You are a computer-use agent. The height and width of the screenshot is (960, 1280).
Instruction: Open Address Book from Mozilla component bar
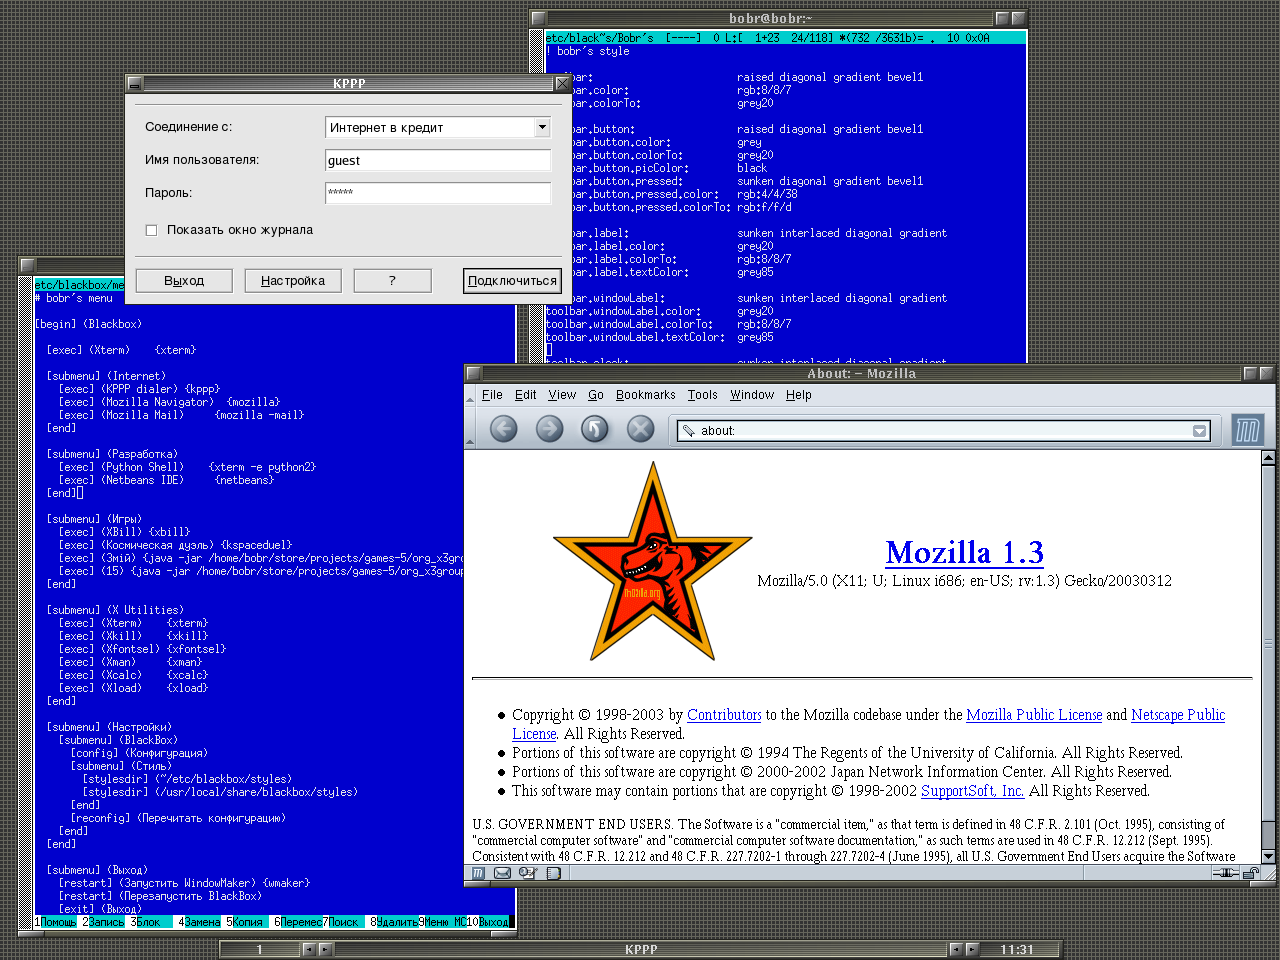click(553, 873)
